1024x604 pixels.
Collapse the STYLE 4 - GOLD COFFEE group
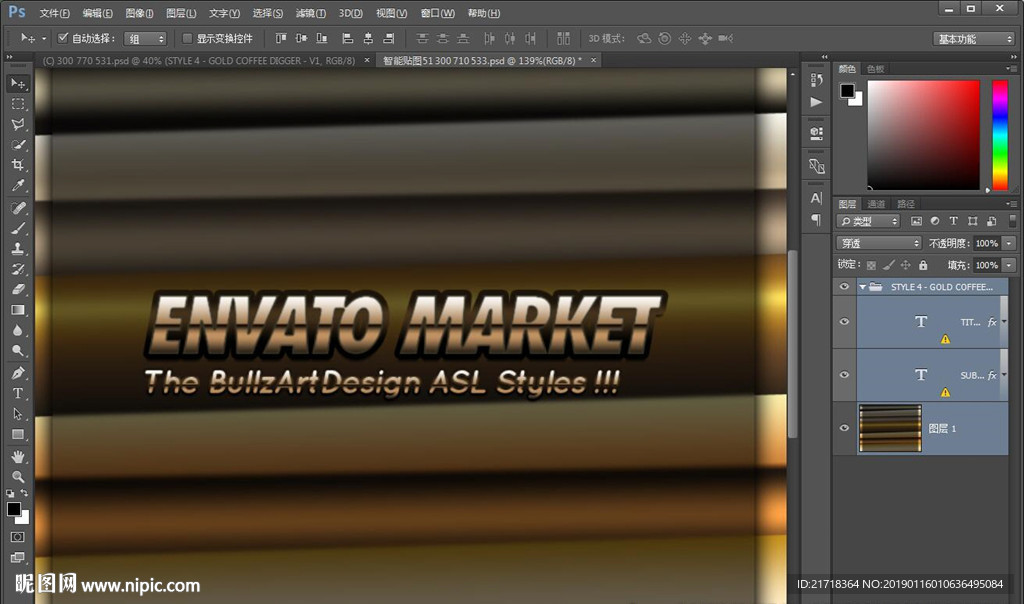click(863, 287)
